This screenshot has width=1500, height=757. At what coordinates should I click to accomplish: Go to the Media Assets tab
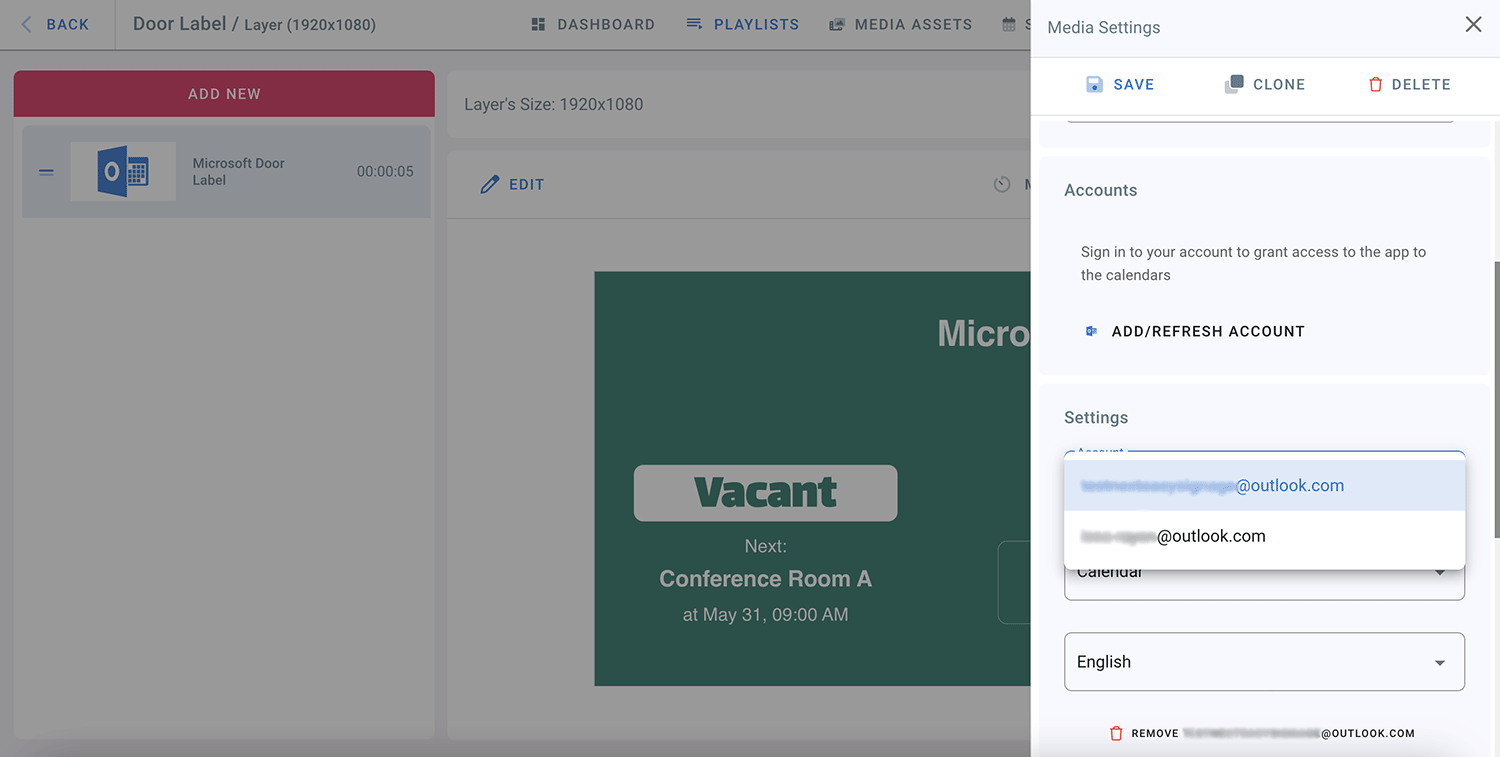coord(900,24)
